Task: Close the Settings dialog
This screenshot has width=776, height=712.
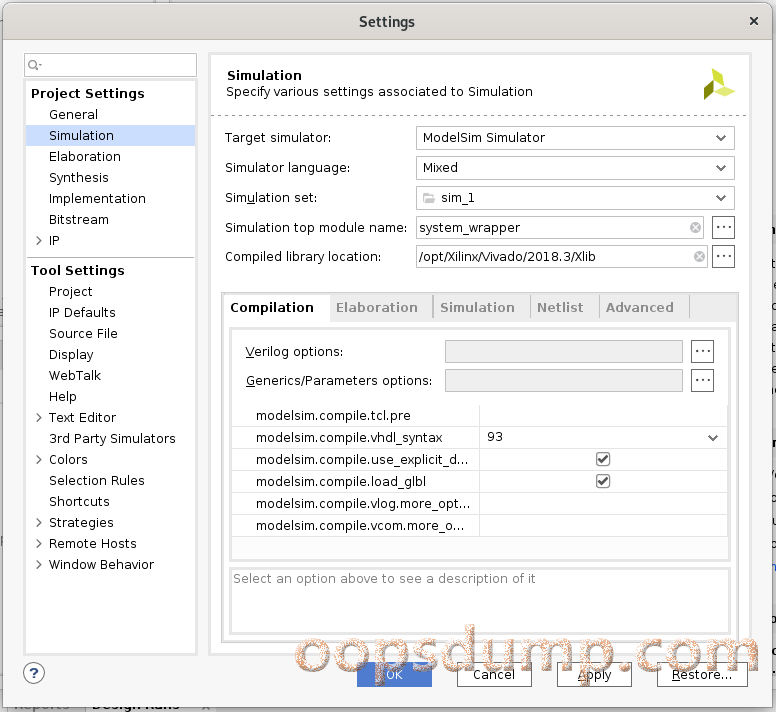Action: click(x=754, y=21)
